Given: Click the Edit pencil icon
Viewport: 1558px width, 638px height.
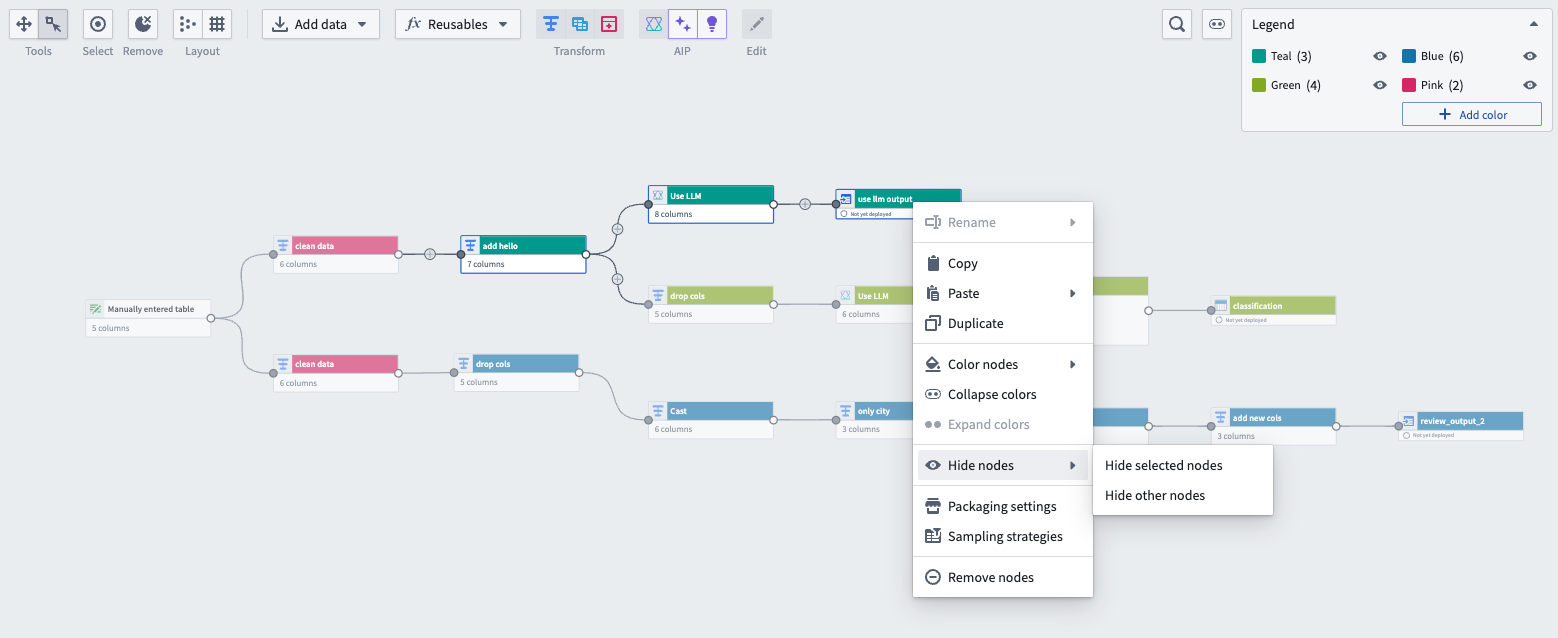Looking at the screenshot, I should [757, 24].
